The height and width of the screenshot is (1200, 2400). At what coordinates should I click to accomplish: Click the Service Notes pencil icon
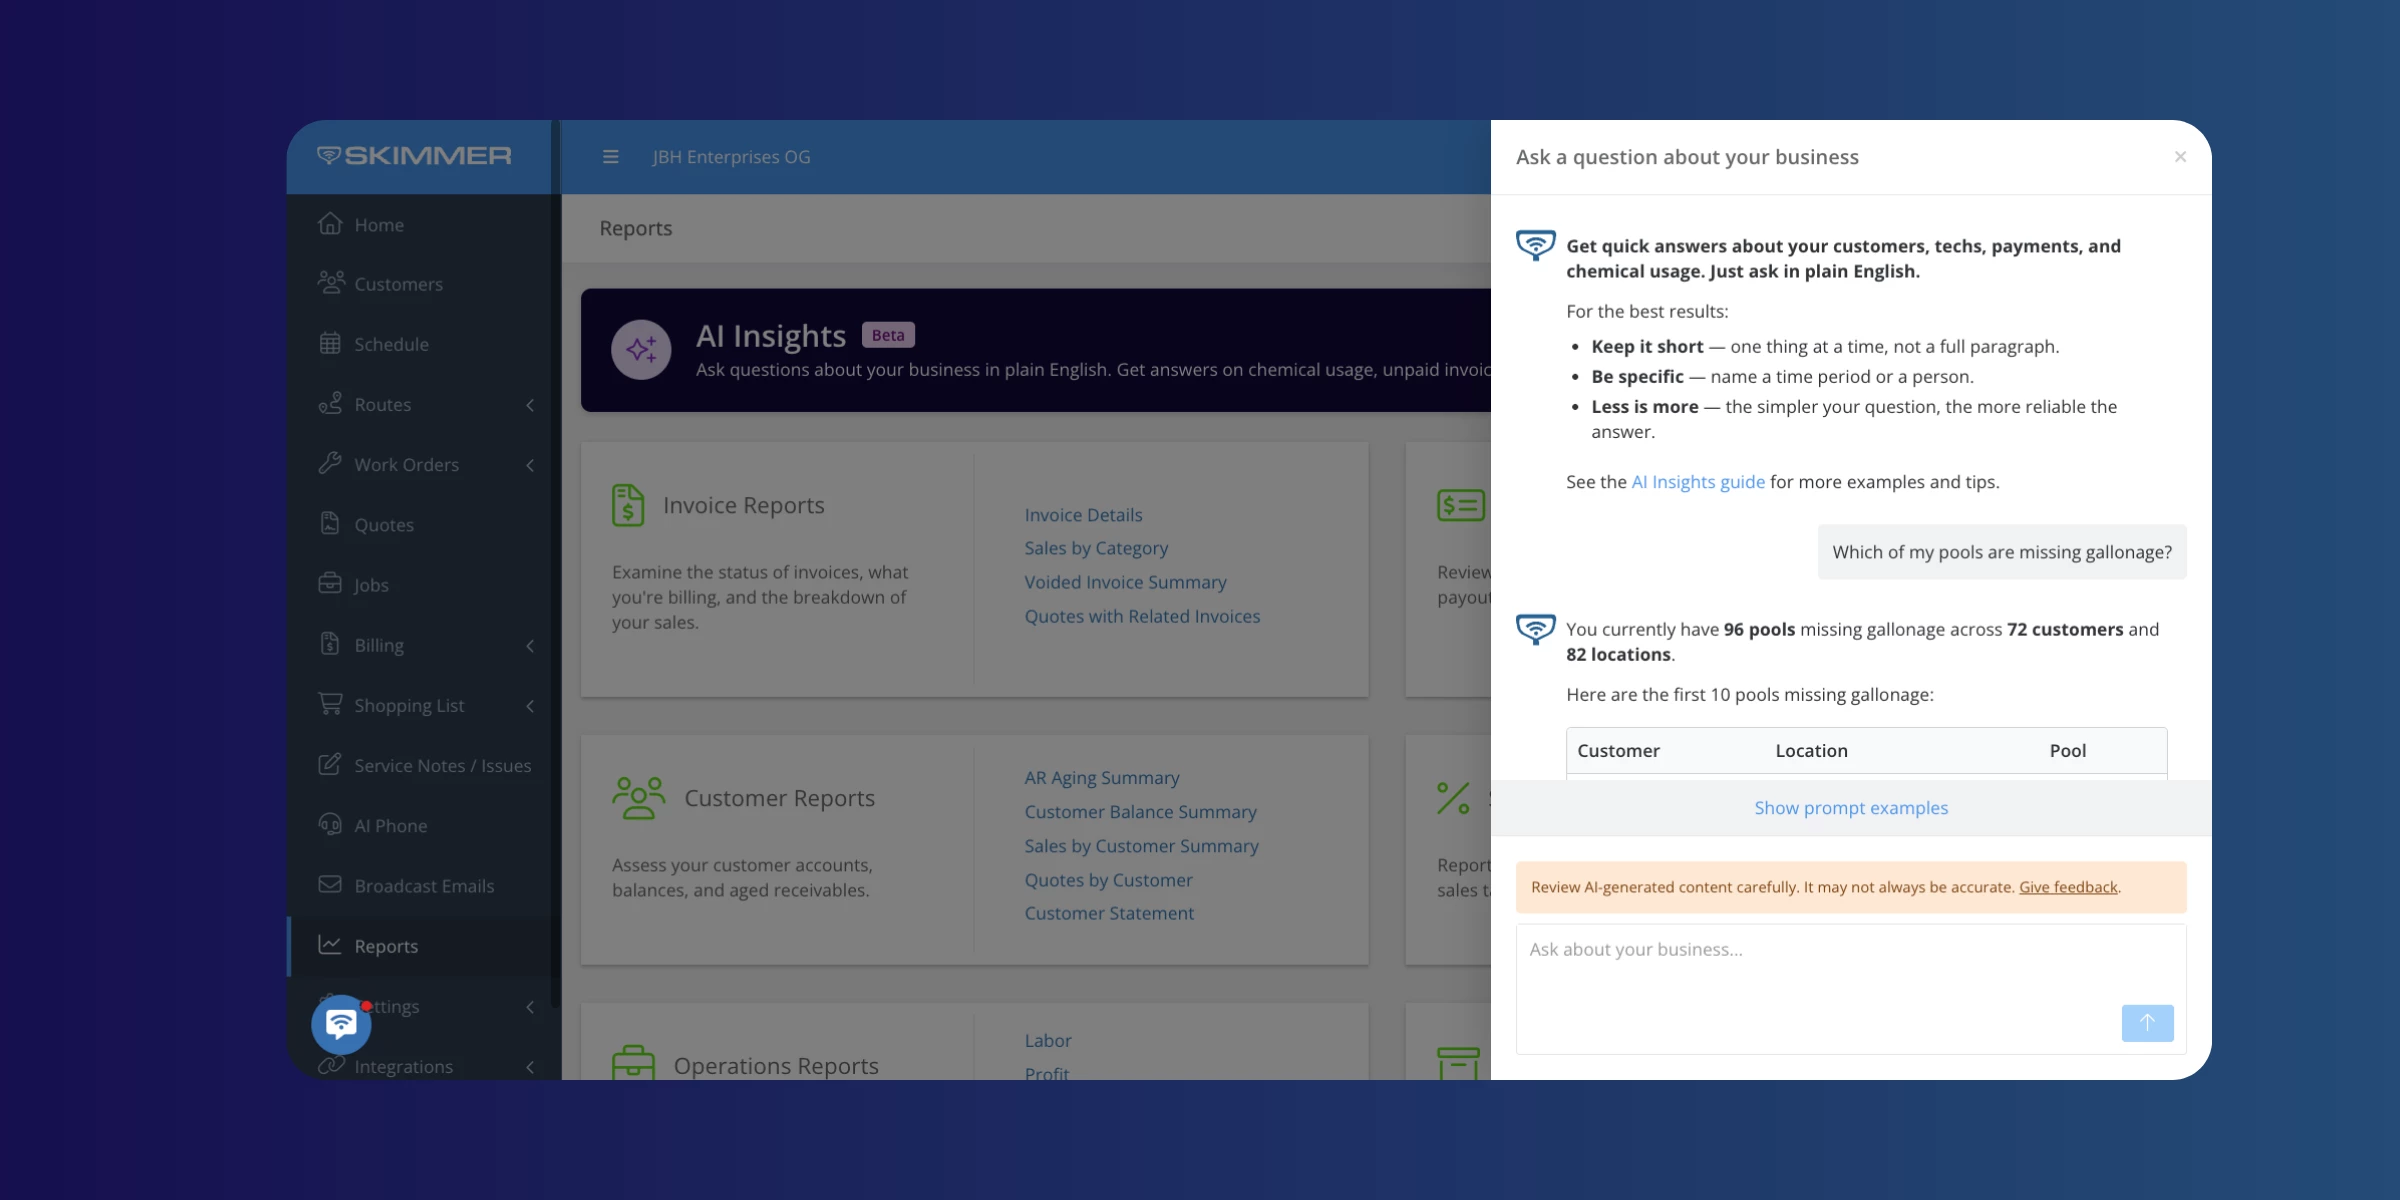[330, 764]
